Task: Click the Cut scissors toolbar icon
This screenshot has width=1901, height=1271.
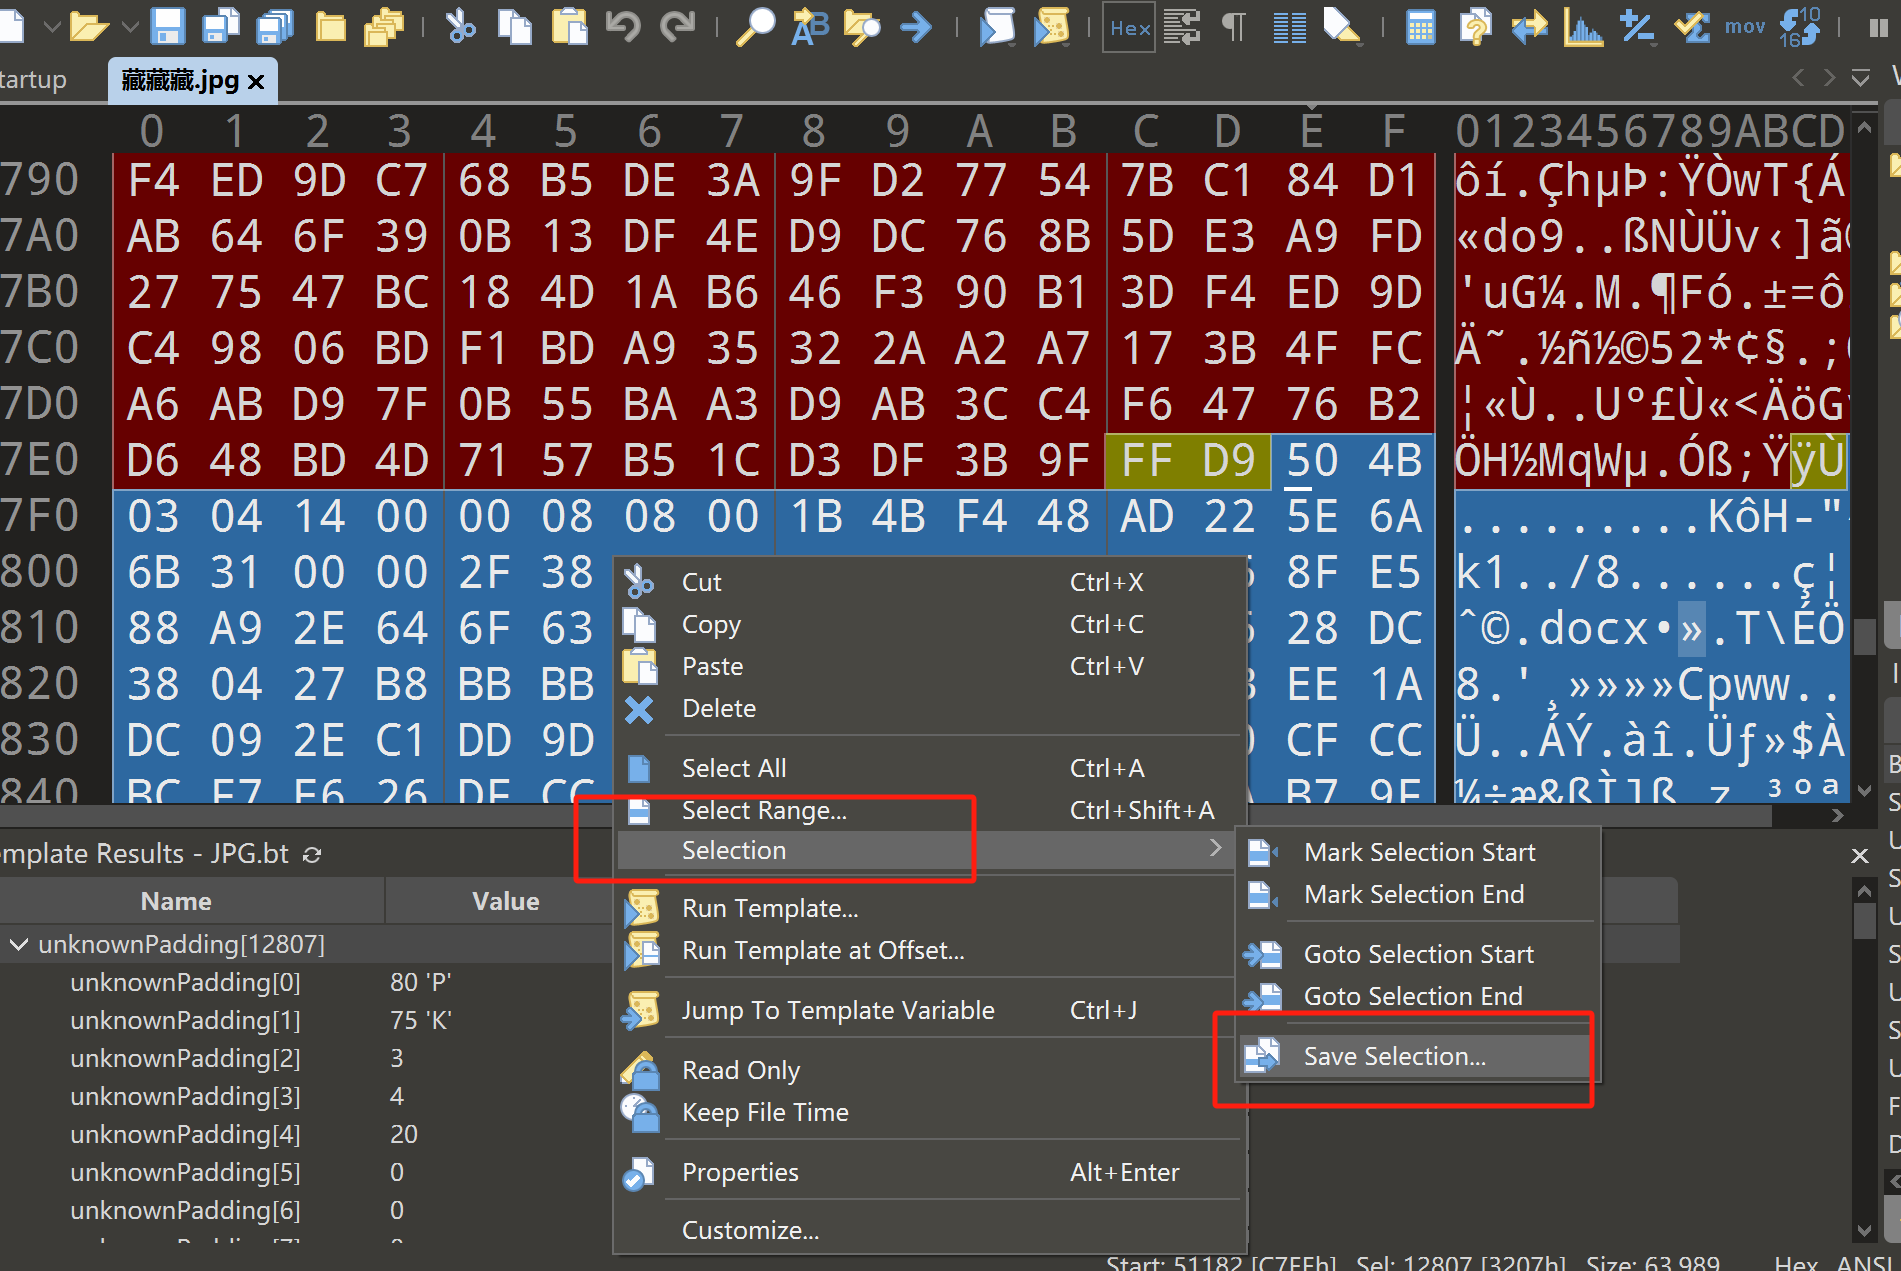Action: tap(461, 26)
